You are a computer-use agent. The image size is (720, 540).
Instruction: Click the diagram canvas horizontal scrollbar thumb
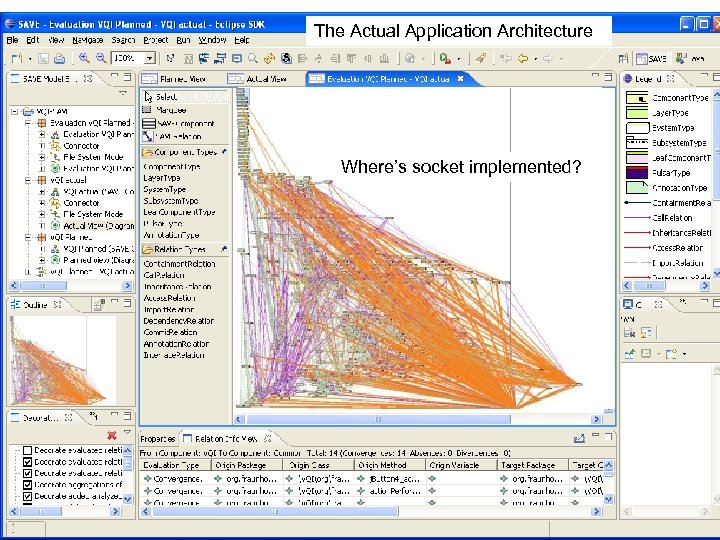(378, 419)
